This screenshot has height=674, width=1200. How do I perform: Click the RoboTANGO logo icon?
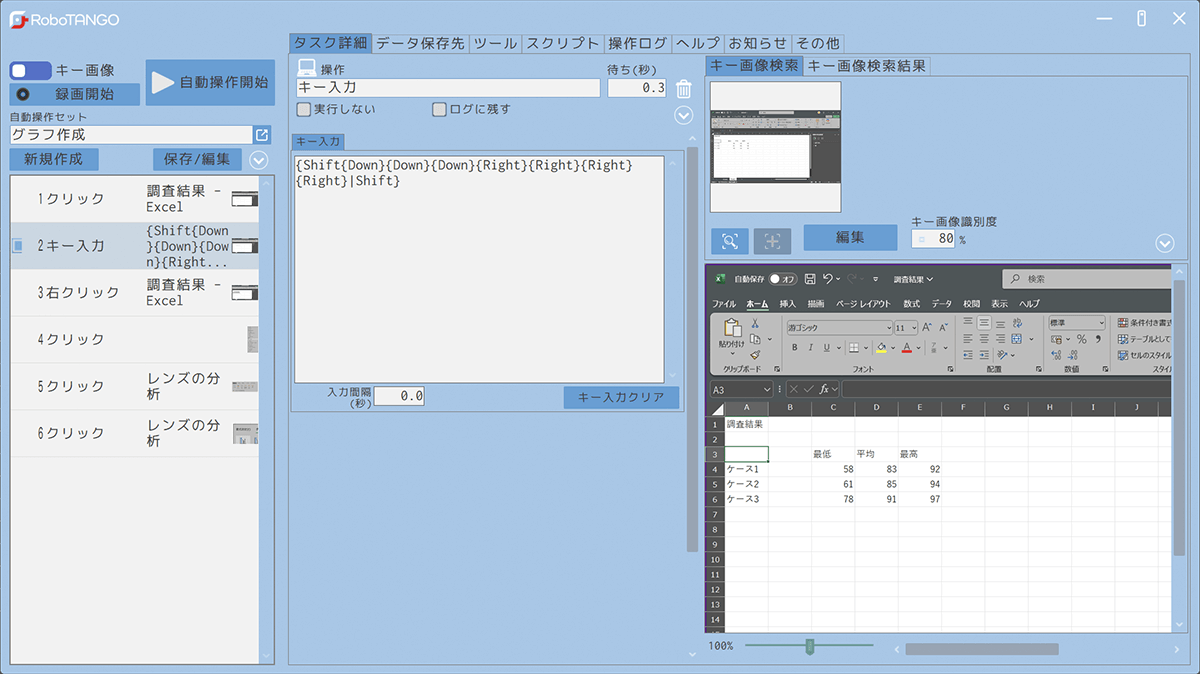(x=17, y=19)
